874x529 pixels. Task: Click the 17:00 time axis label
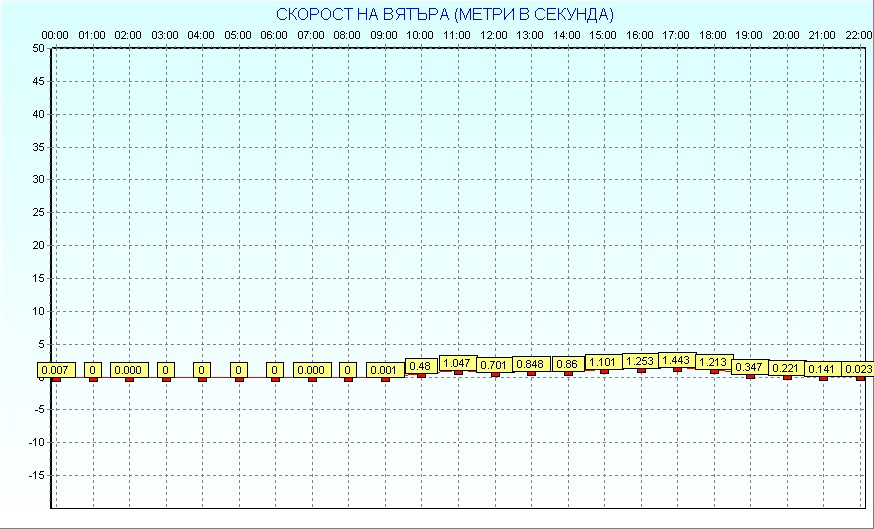click(676, 35)
